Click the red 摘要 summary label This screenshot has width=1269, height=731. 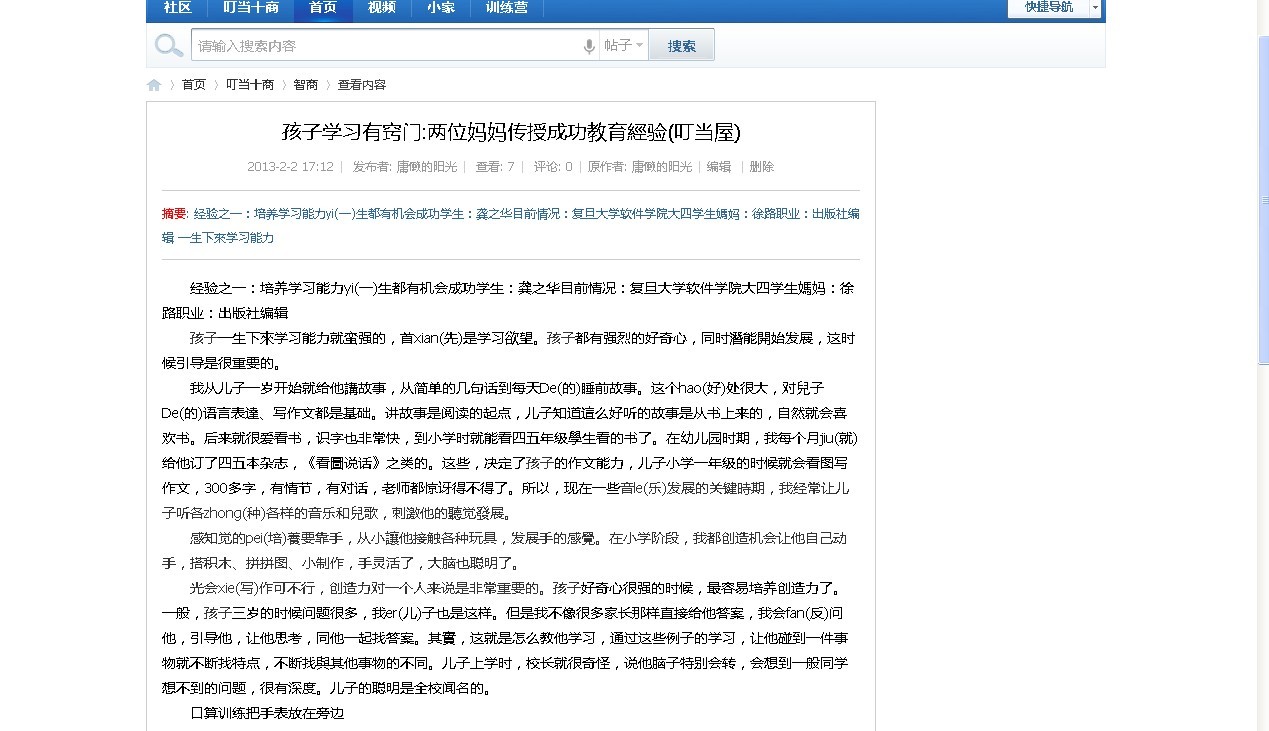174,213
